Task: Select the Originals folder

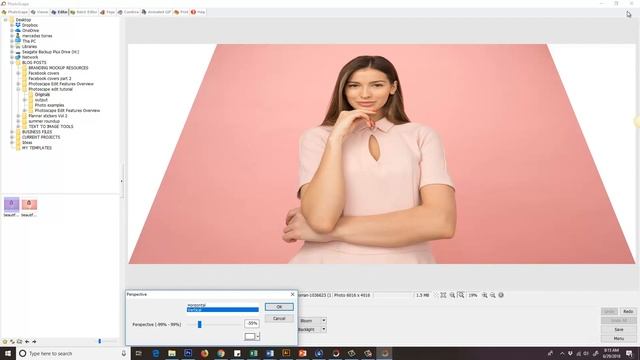Action: (42, 95)
